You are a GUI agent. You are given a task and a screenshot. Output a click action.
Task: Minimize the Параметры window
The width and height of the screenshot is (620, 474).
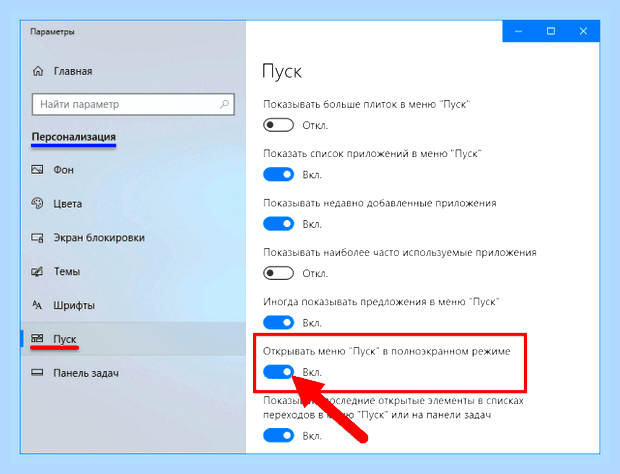pos(518,31)
